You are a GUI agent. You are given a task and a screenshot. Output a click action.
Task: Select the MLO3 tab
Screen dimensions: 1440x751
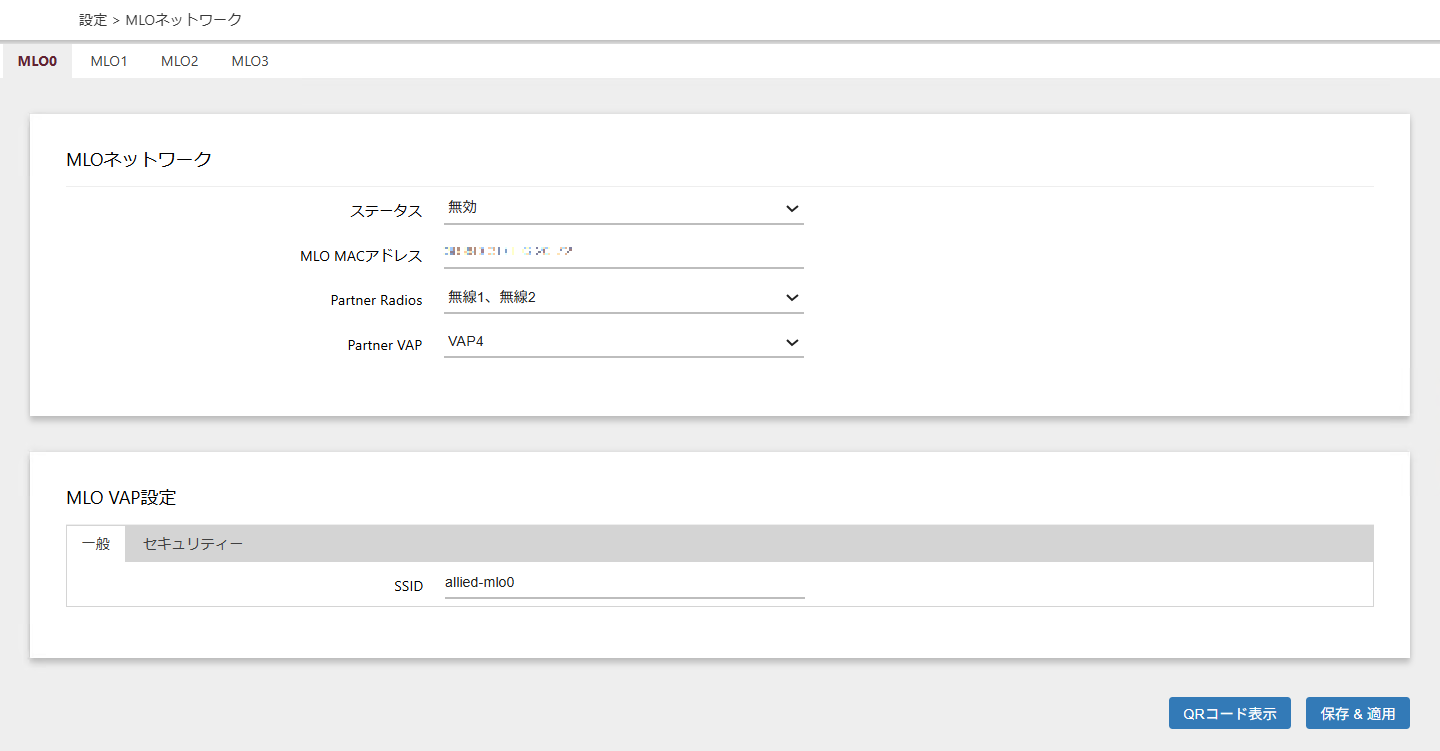250,61
